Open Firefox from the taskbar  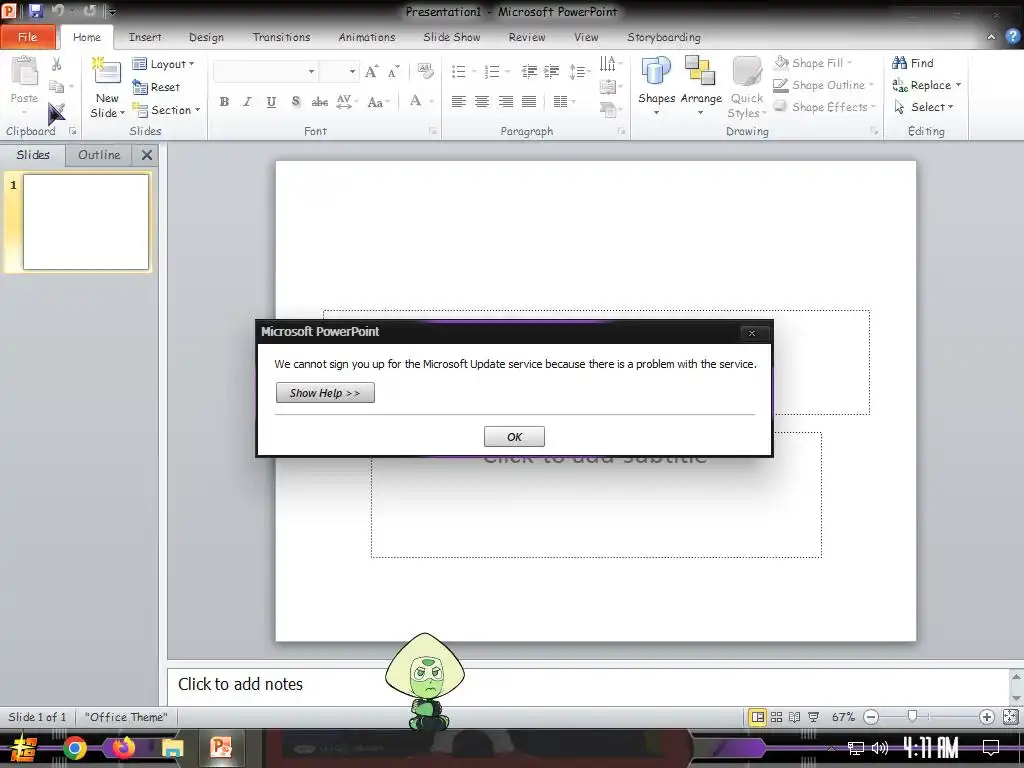point(123,747)
